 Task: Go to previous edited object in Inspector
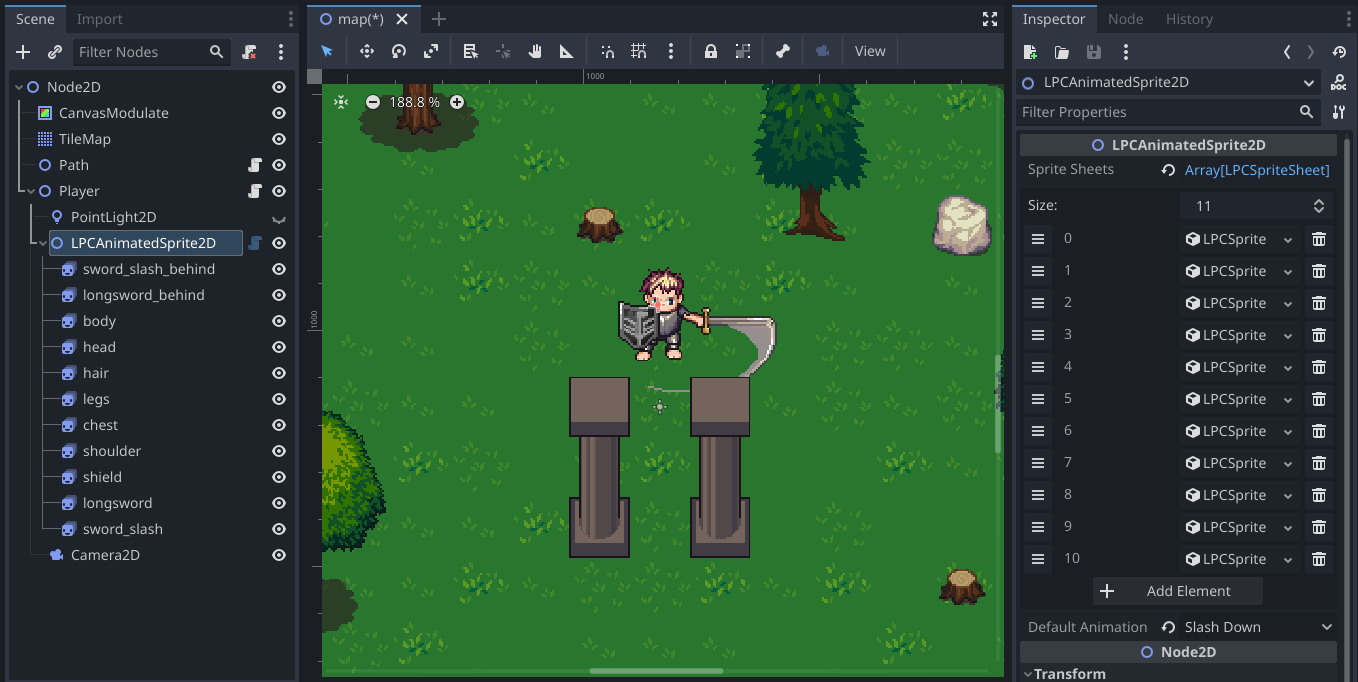pyautogui.click(x=1287, y=52)
